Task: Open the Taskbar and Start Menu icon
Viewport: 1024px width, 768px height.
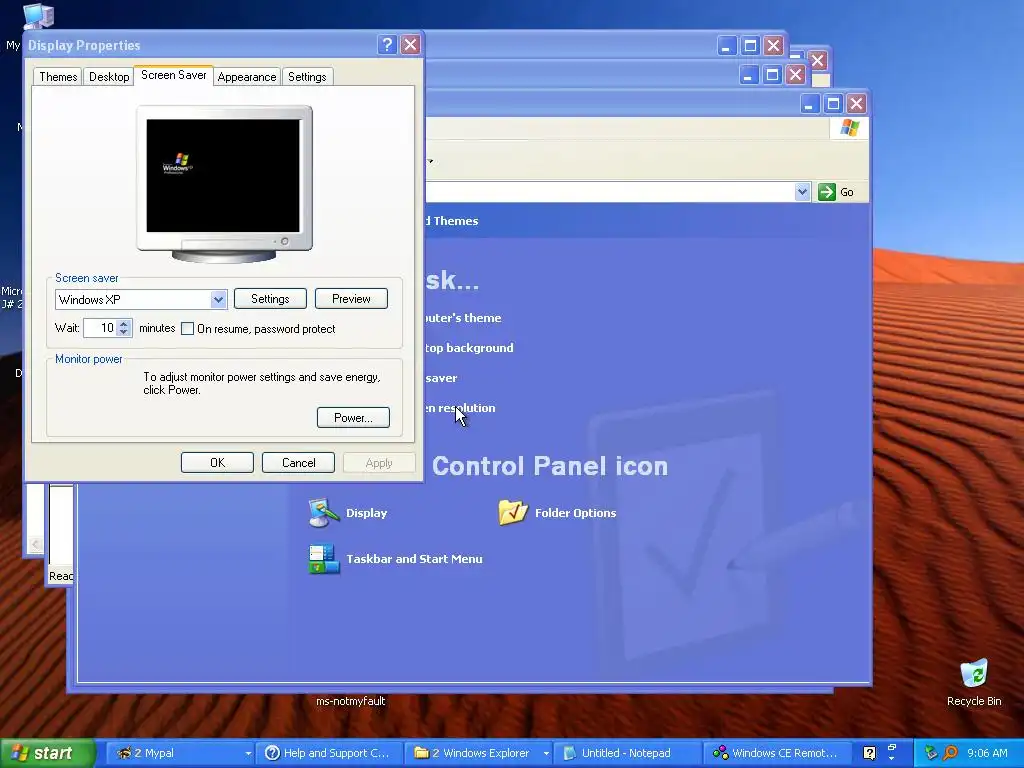Action: coord(324,559)
